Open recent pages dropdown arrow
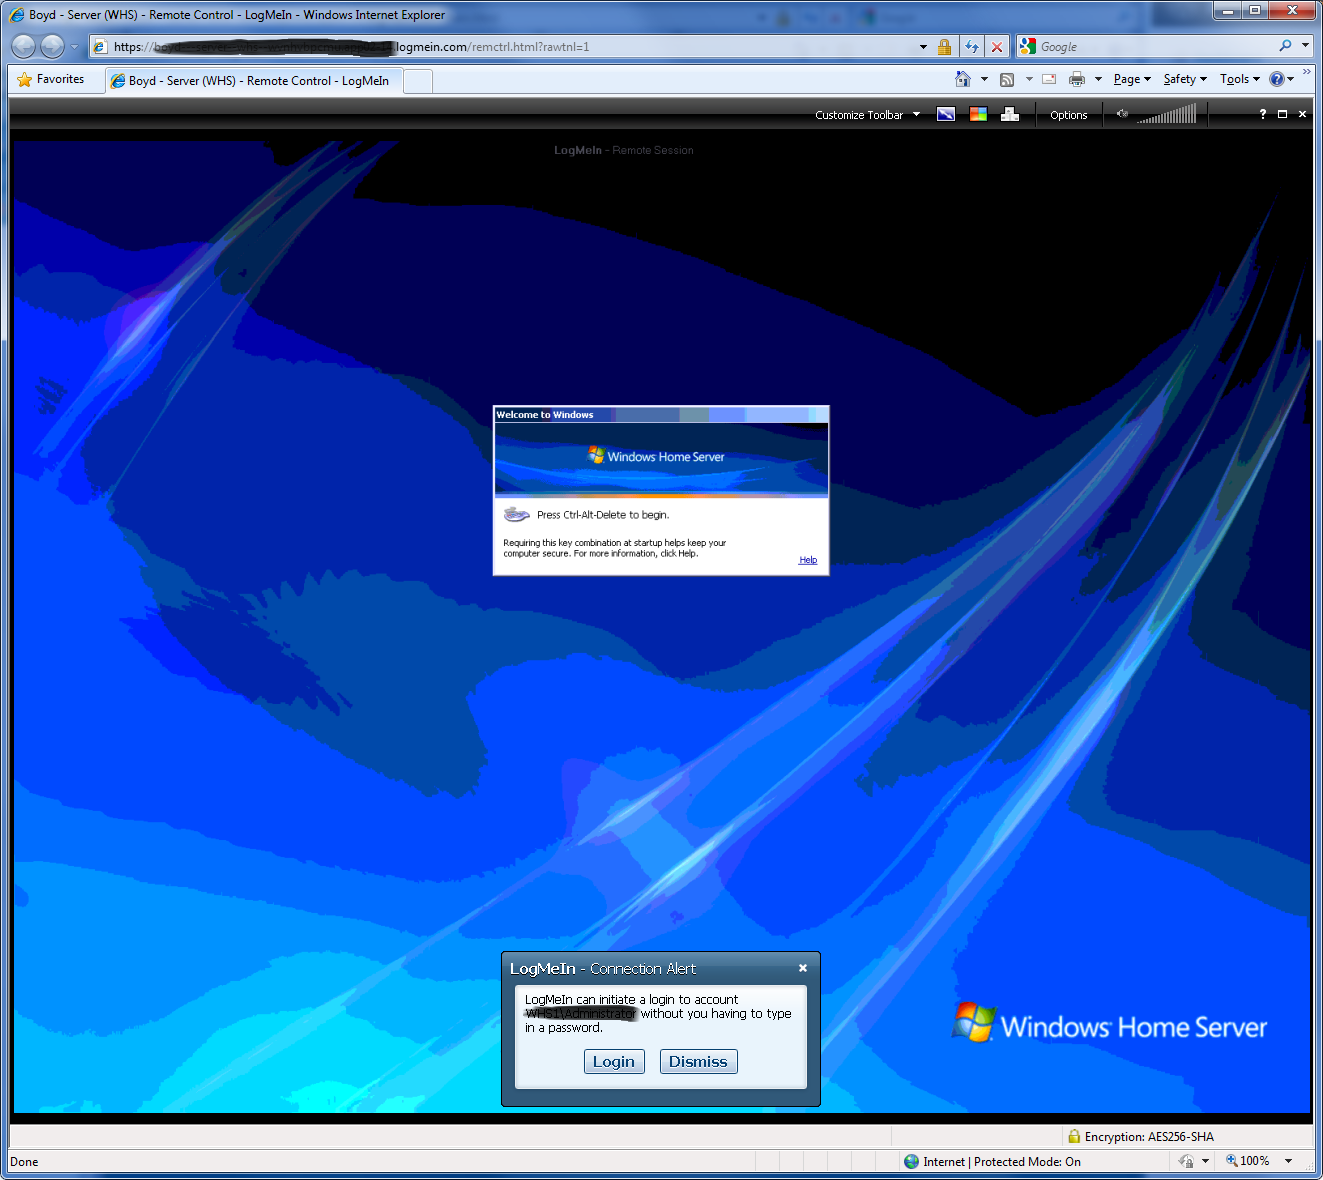This screenshot has height=1180, width=1323. (74, 46)
